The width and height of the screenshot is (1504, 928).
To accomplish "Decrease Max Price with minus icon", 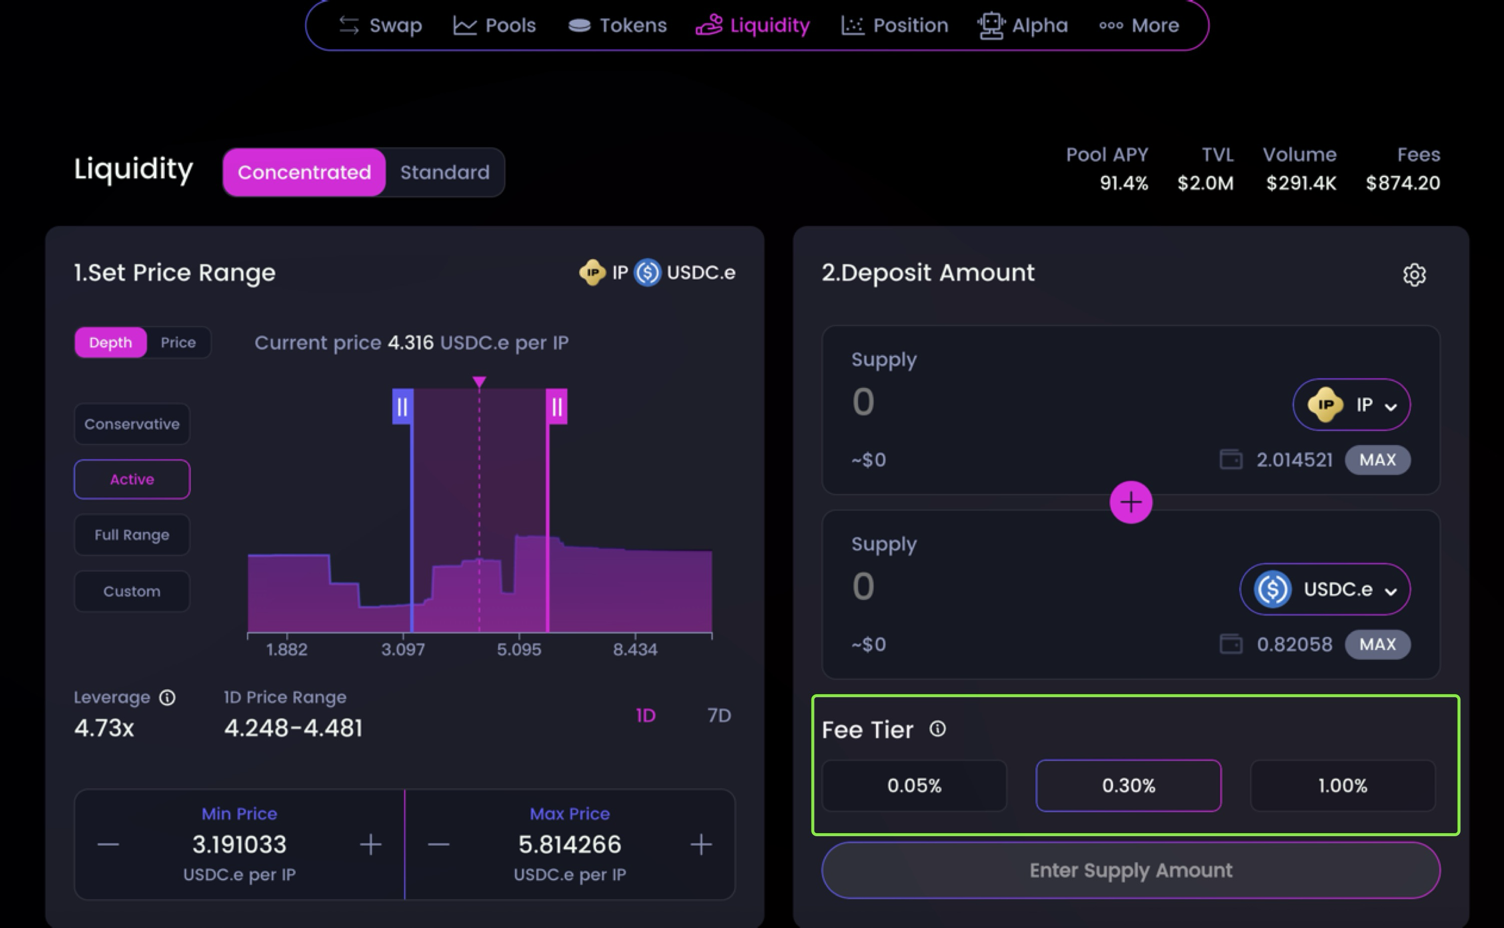I will [439, 845].
